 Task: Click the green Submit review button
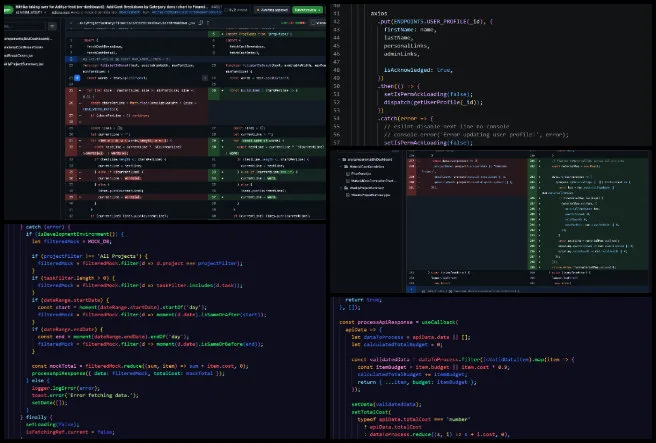click(x=308, y=10)
